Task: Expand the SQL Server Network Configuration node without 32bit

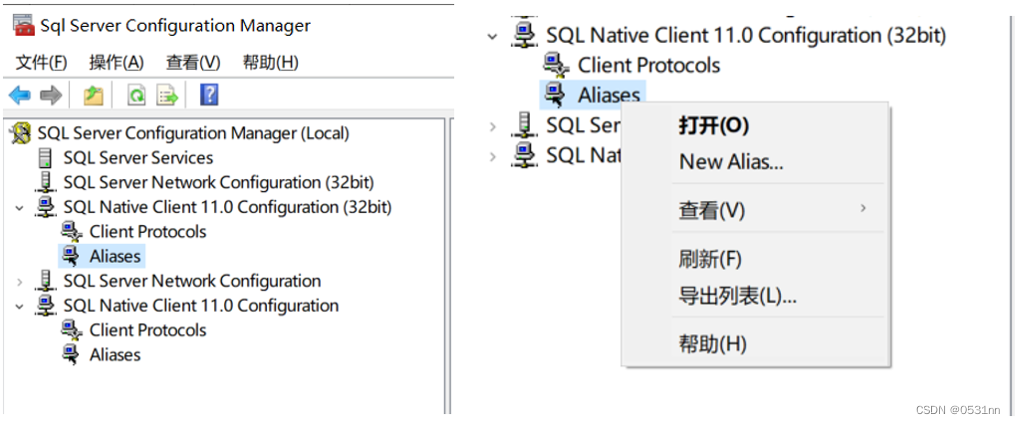Action: pos(19,282)
